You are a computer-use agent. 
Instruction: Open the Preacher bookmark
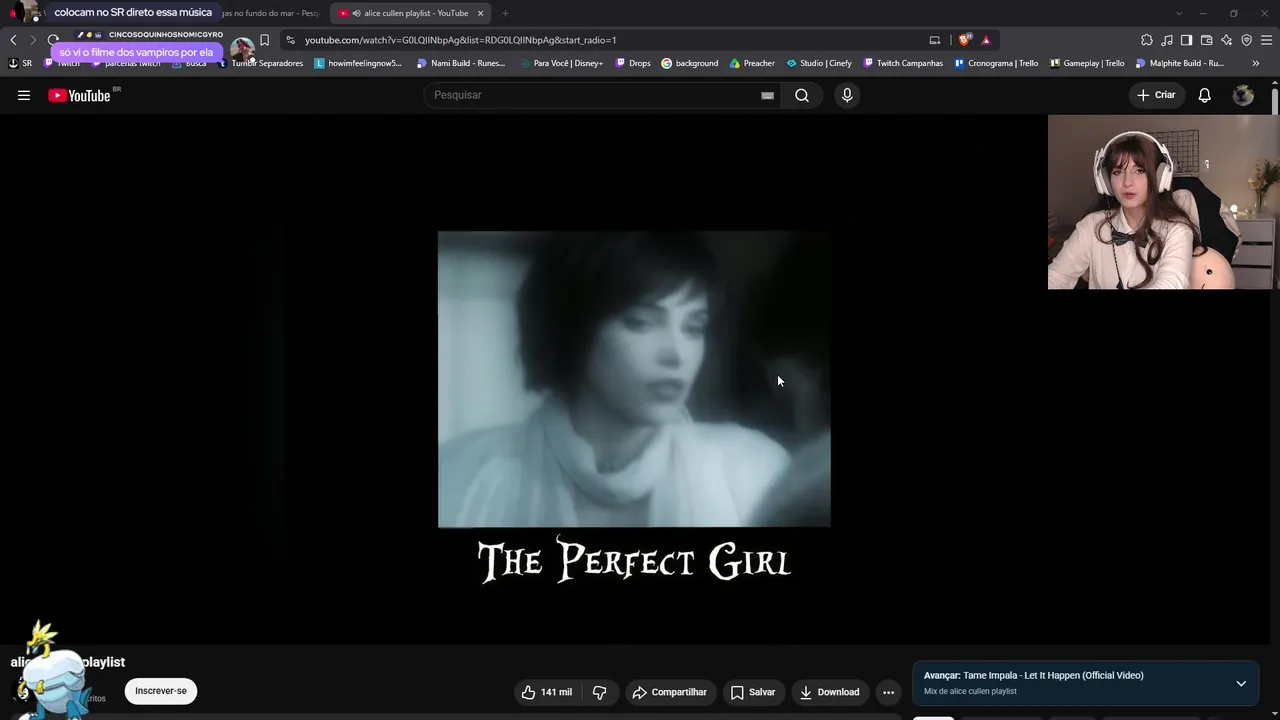point(752,63)
